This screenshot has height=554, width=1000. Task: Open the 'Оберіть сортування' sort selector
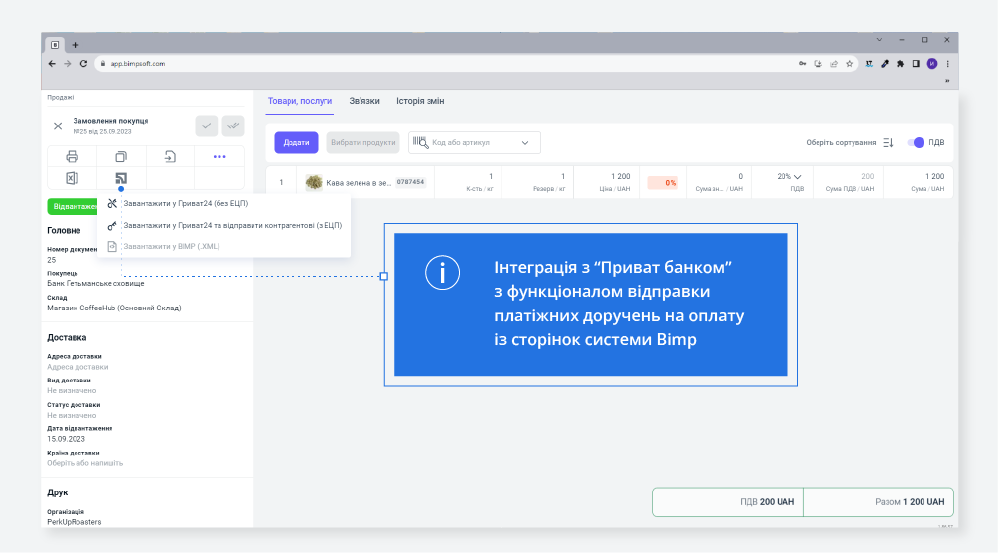(x=850, y=143)
